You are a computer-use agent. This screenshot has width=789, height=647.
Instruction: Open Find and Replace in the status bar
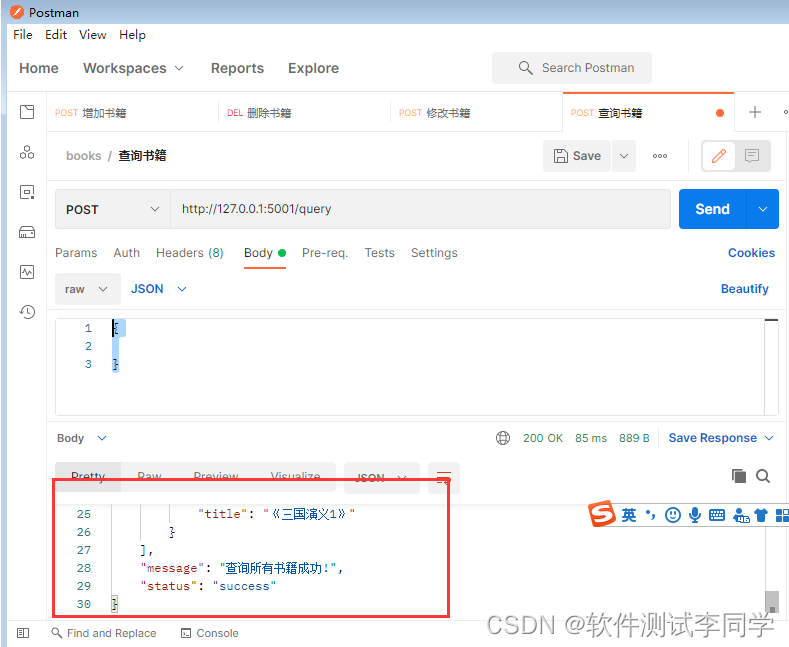pos(104,633)
